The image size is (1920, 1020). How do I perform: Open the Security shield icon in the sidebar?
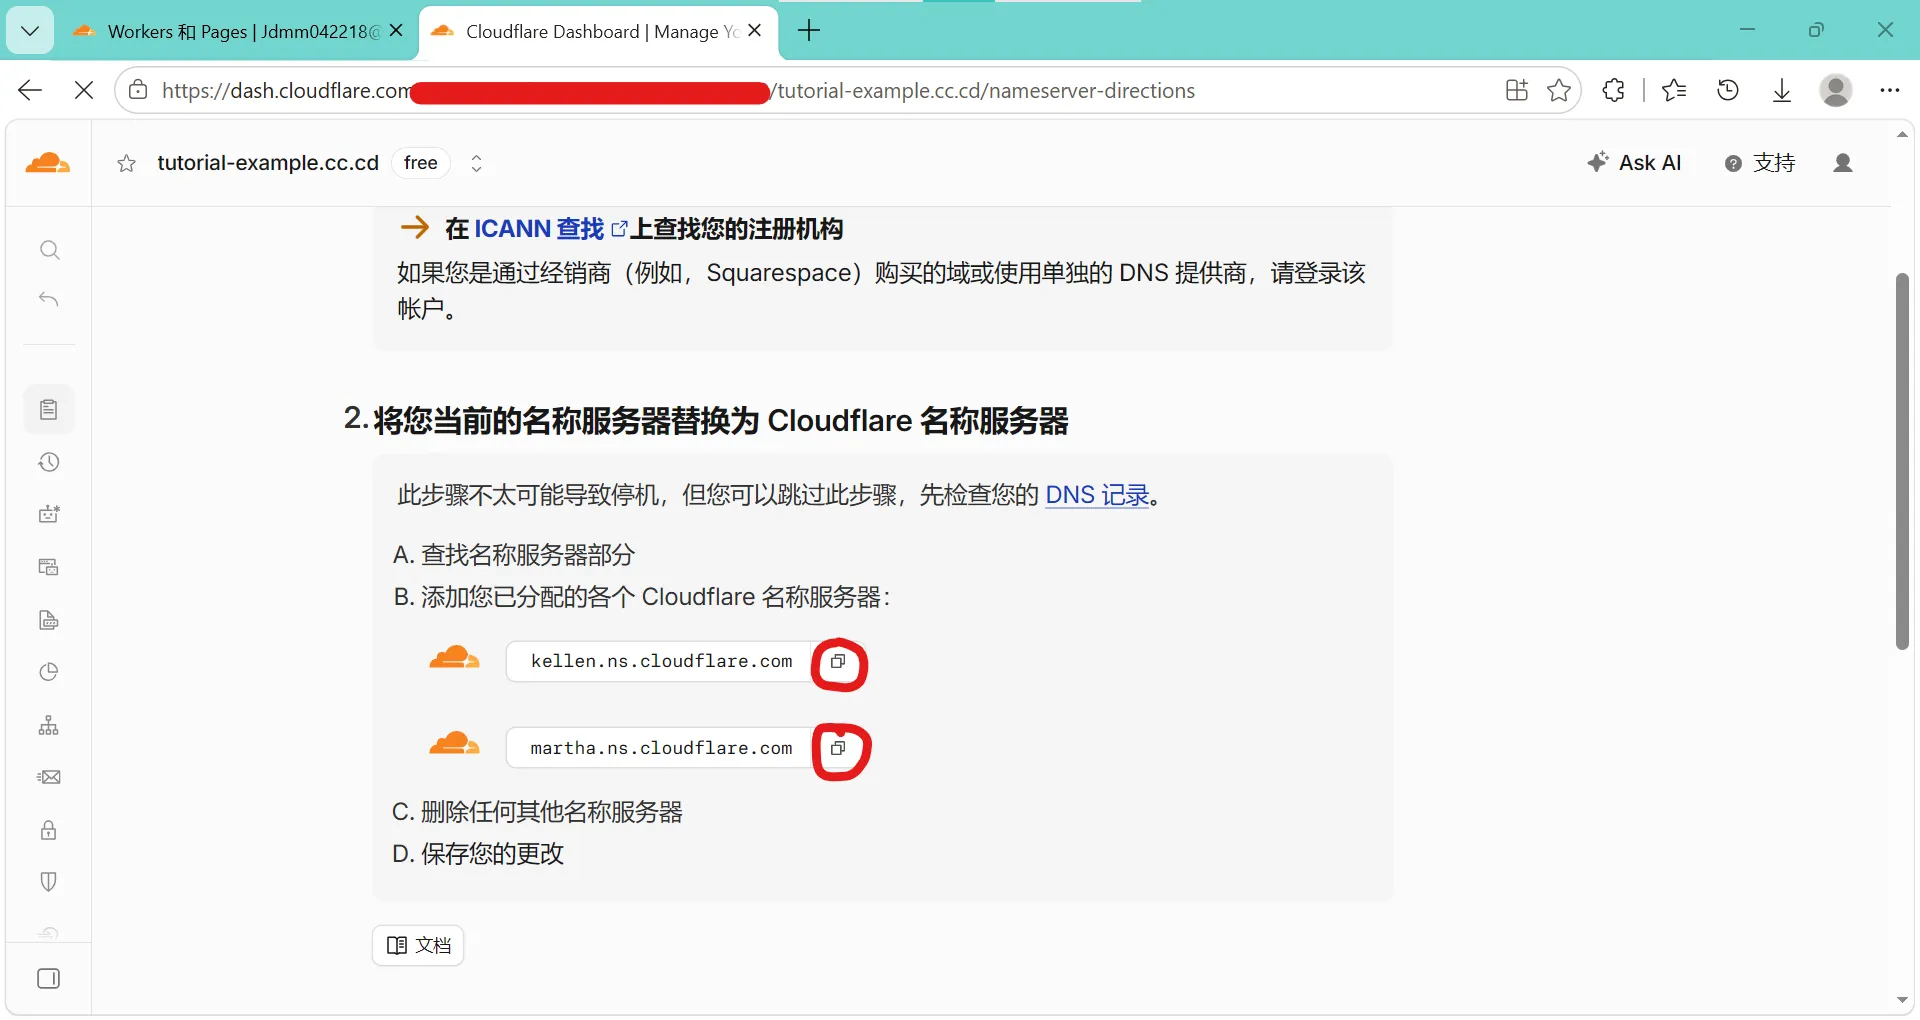coord(49,882)
